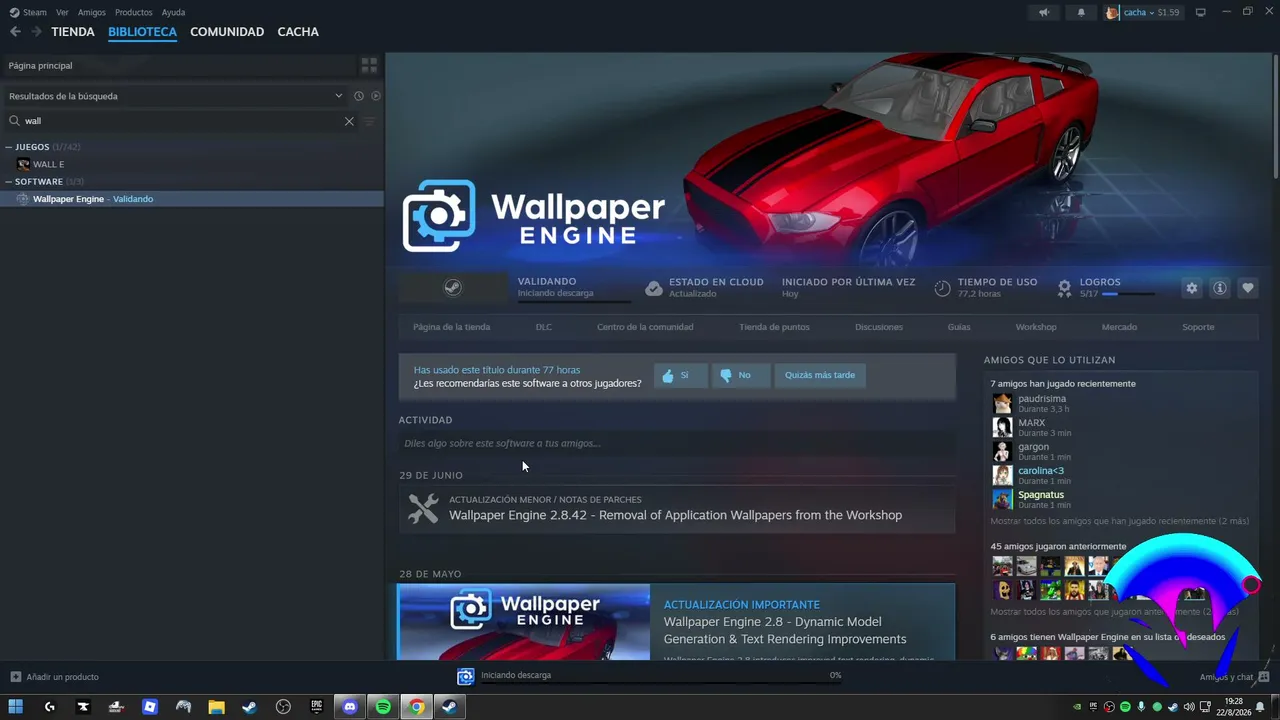Recommend software with Sí button
The width and height of the screenshot is (1280, 720).
(680, 375)
